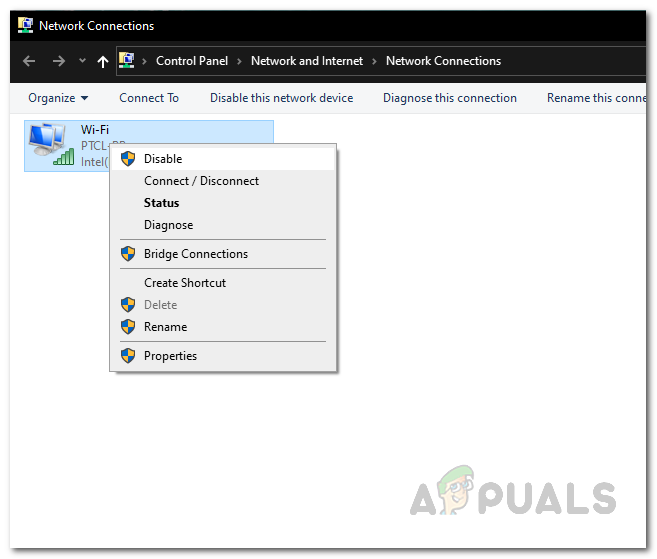Screen dimensions: 657x559
Task: Click shield icon beside Delete
Action: [128, 305]
